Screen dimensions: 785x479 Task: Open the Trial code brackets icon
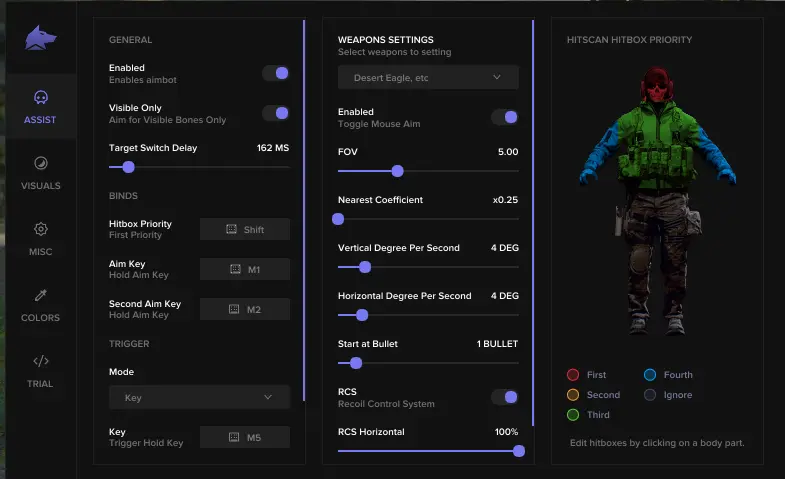41,361
